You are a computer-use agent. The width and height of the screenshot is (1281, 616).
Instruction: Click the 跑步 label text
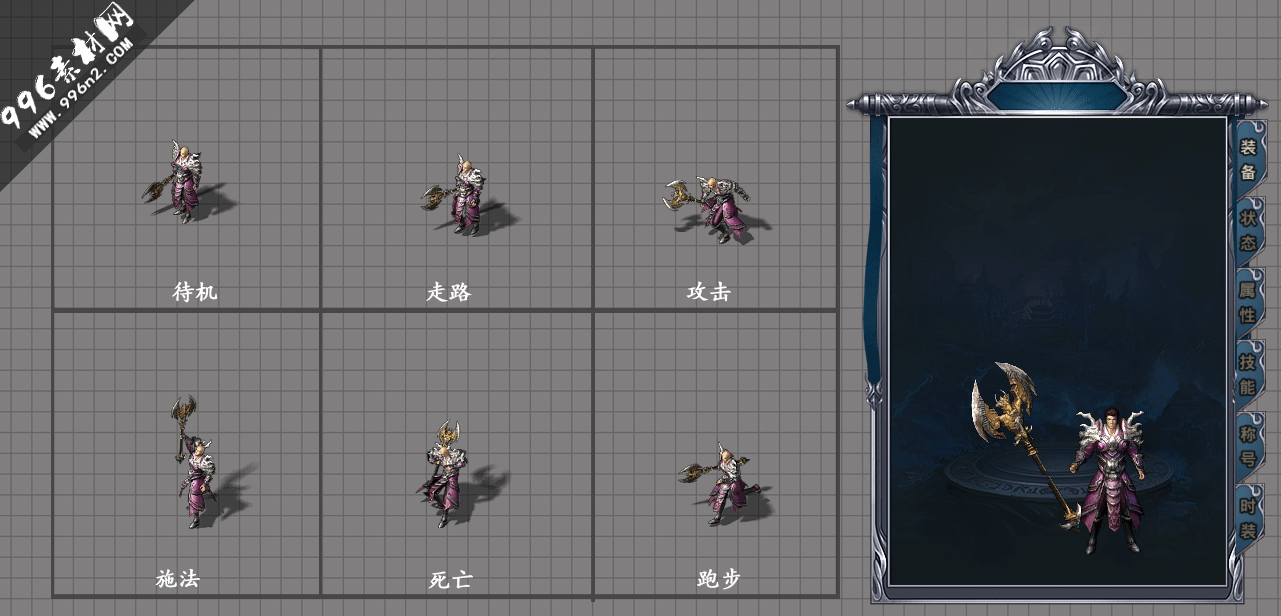(x=718, y=578)
